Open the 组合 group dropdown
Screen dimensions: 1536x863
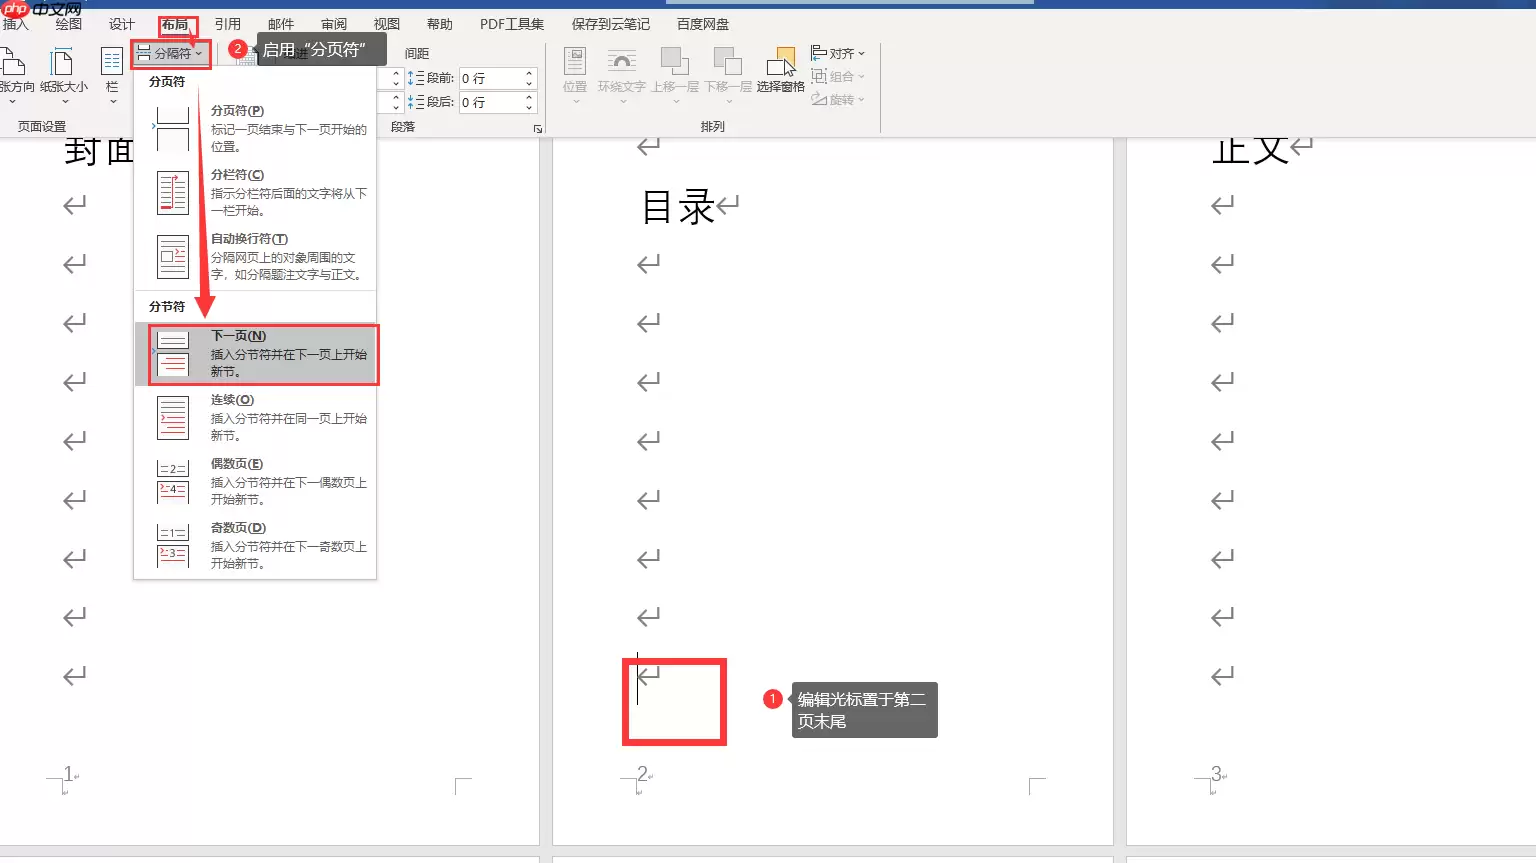coord(838,76)
